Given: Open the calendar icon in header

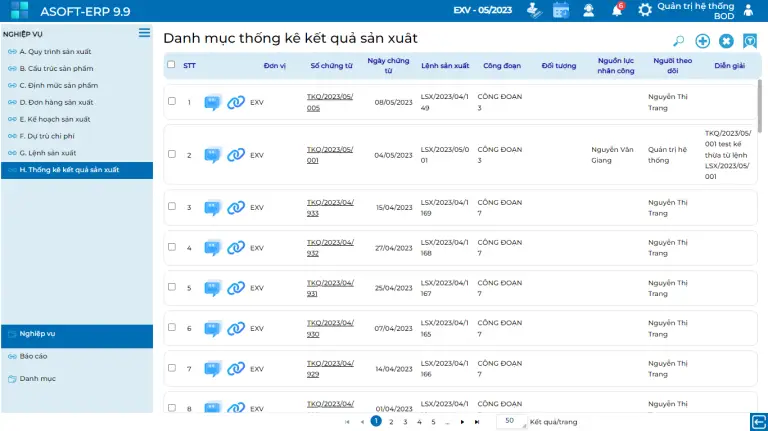Looking at the screenshot, I should 561,10.
